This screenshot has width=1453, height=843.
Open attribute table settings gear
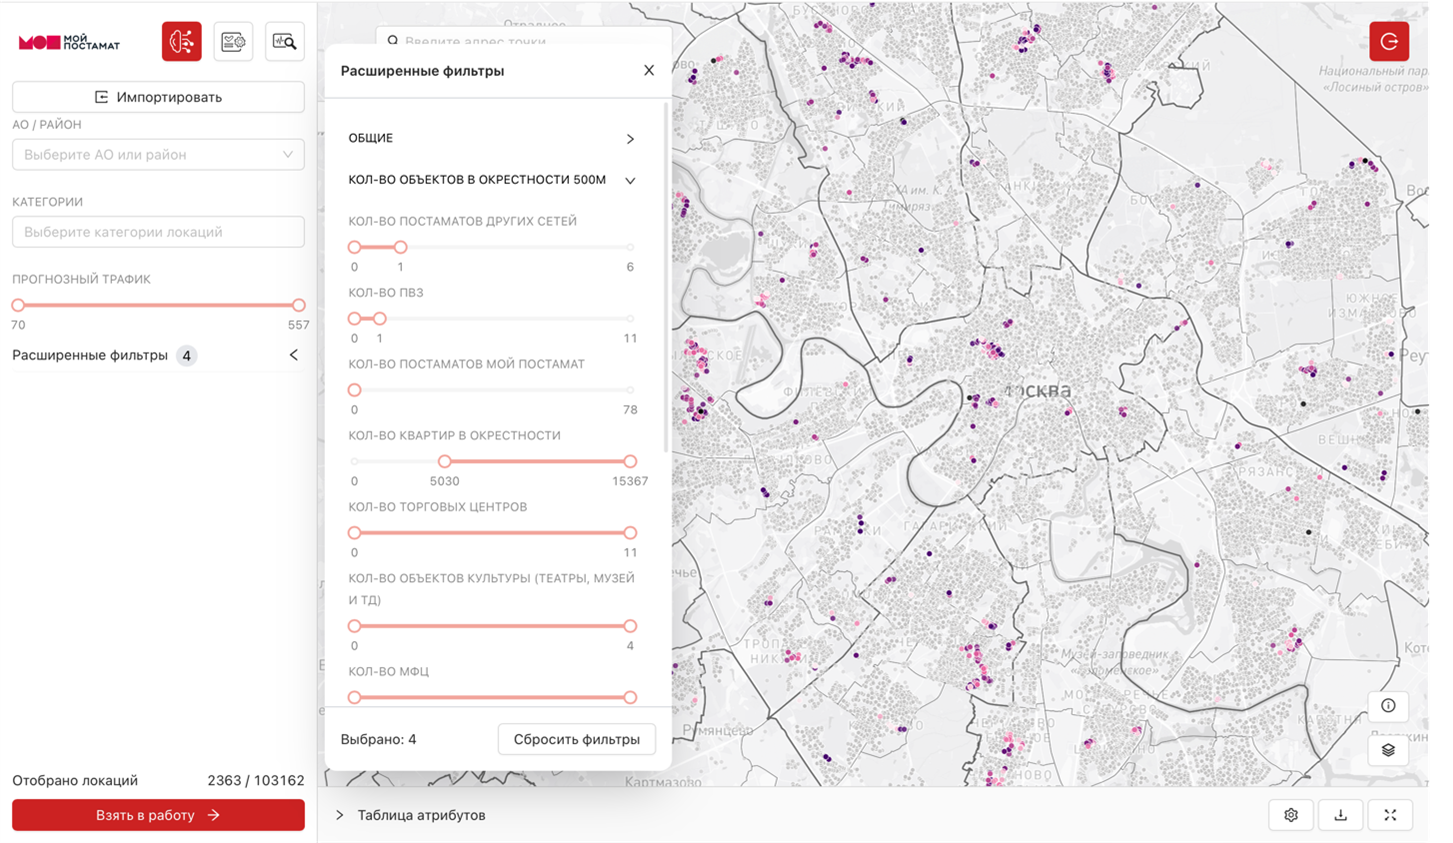click(x=1291, y=815)
